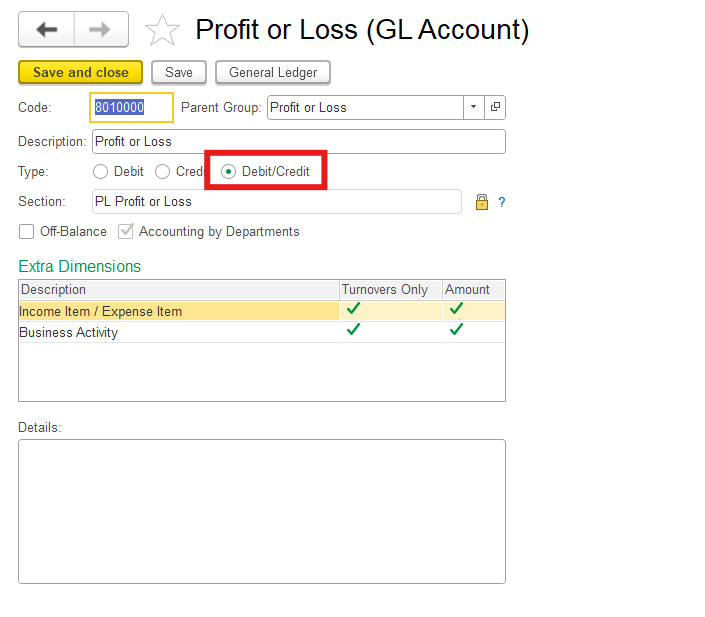Open help question mark next to Section

click(x=501, y=202)
